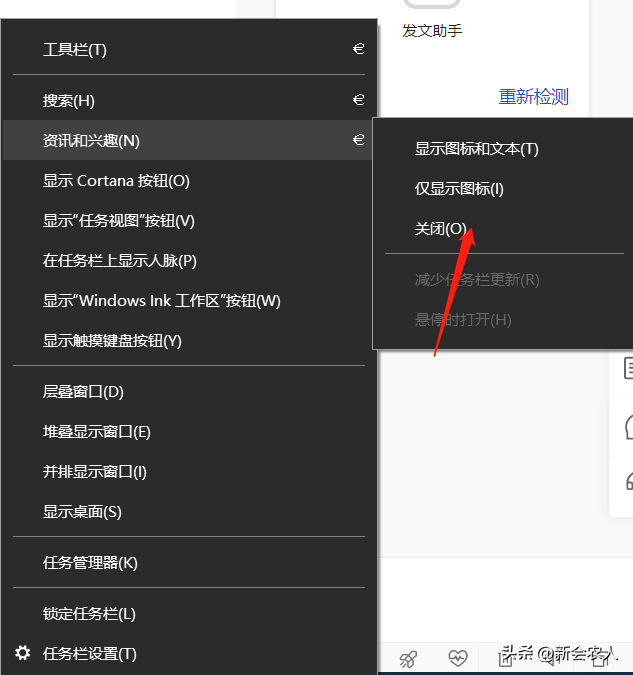
Task: Select 显示桌面(S) menu entry
Action: (189, 511)
